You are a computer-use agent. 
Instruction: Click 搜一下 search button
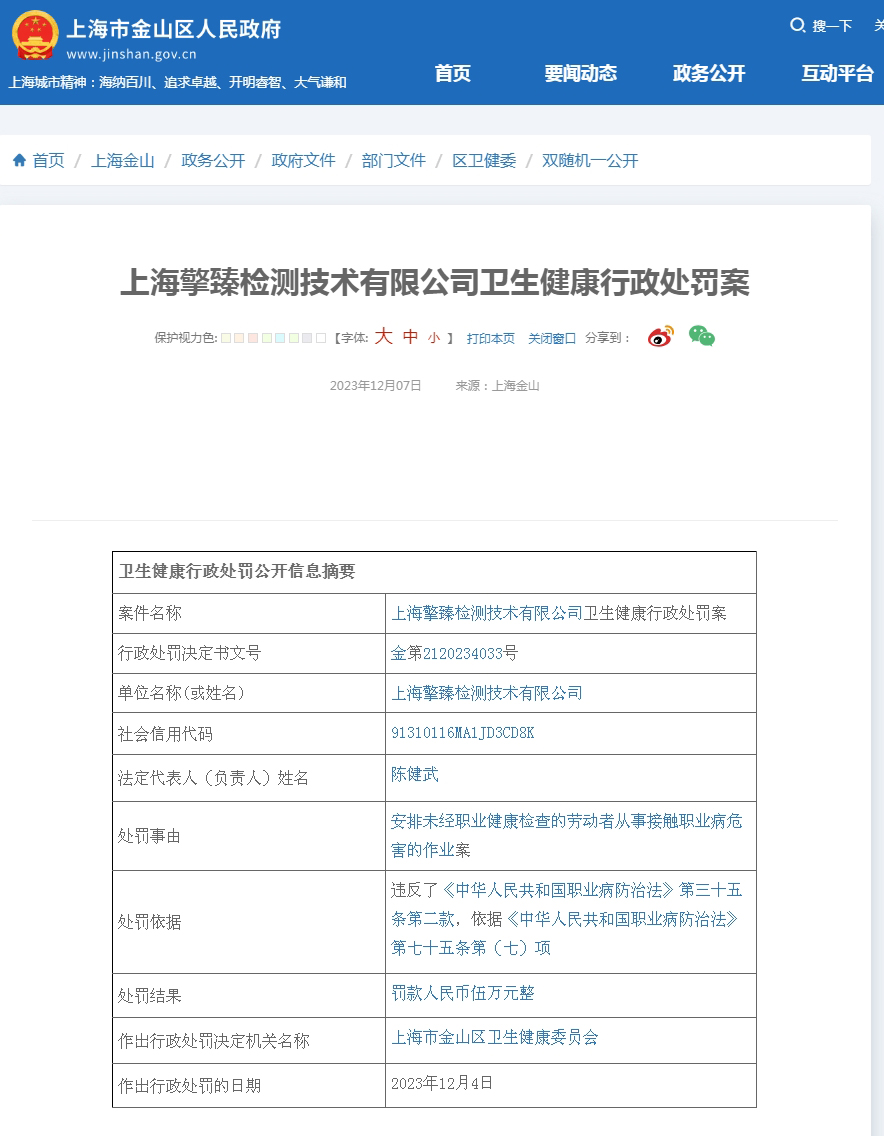[832, 26]
